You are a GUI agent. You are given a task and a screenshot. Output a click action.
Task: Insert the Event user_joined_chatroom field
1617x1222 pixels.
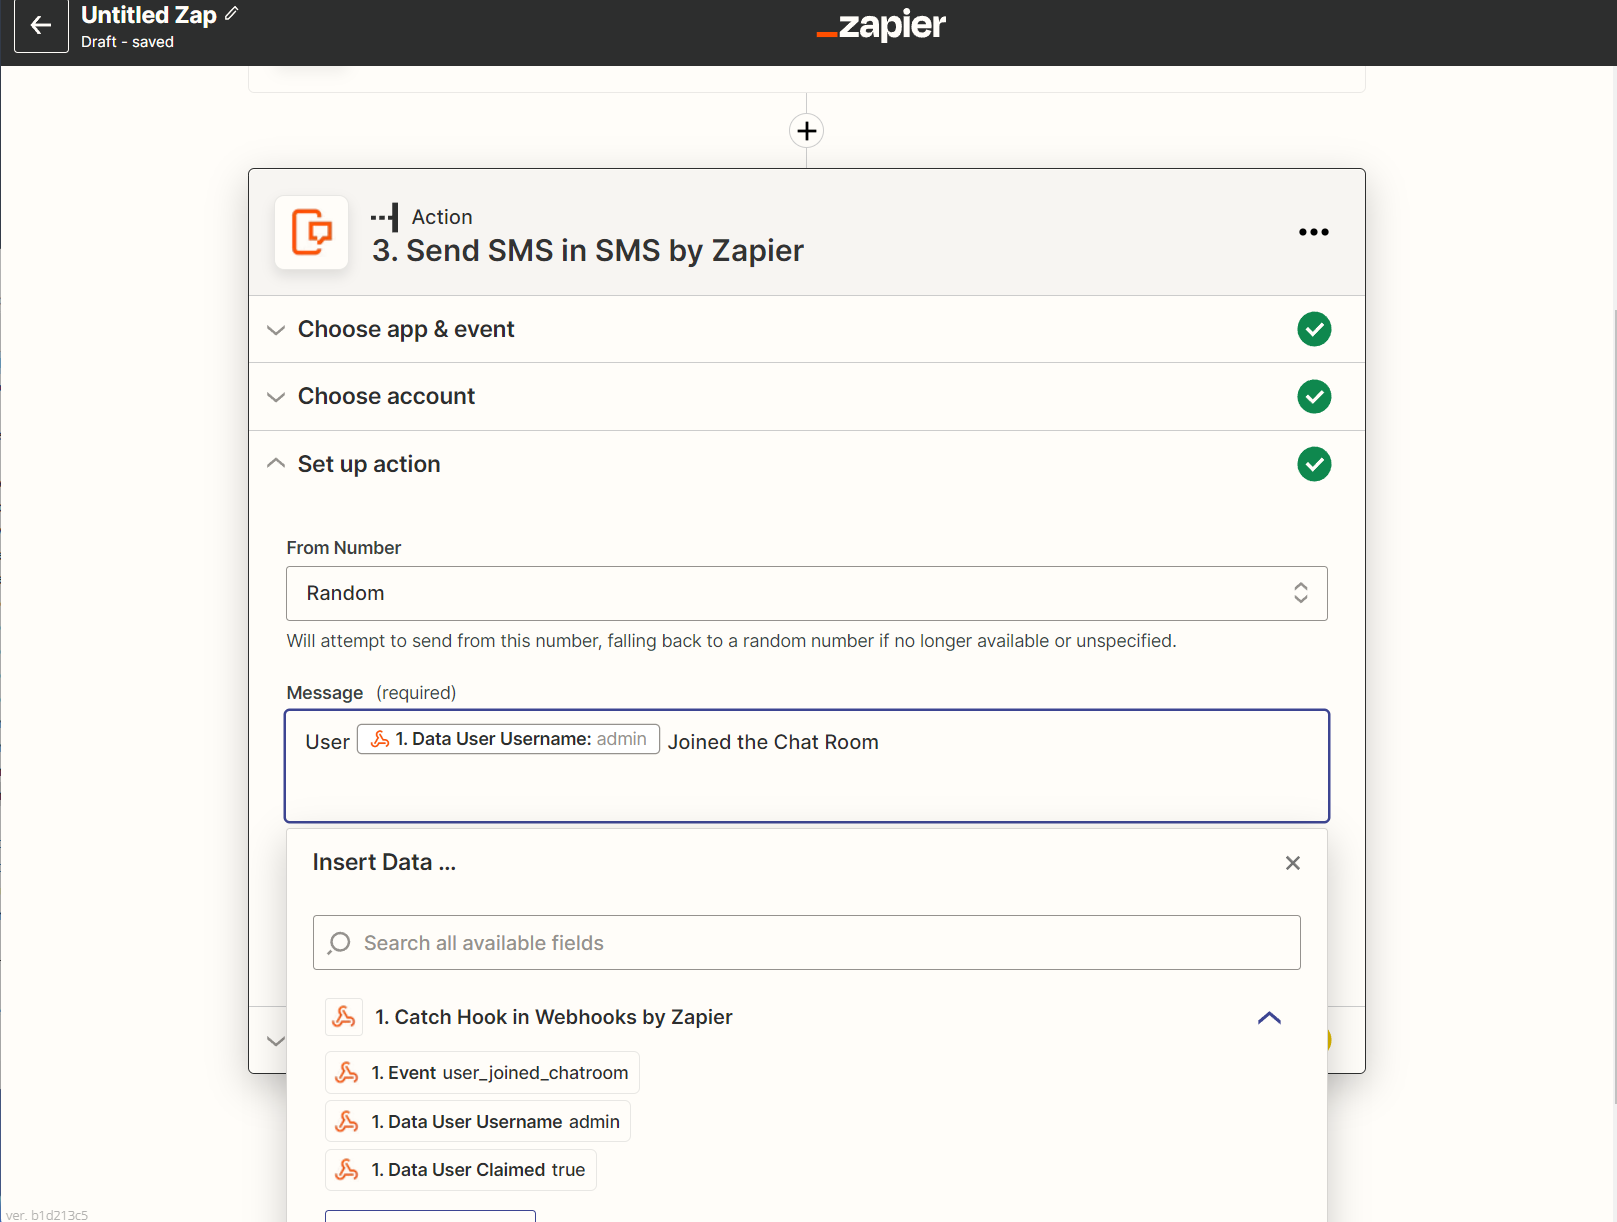[x=482, y=1073]
